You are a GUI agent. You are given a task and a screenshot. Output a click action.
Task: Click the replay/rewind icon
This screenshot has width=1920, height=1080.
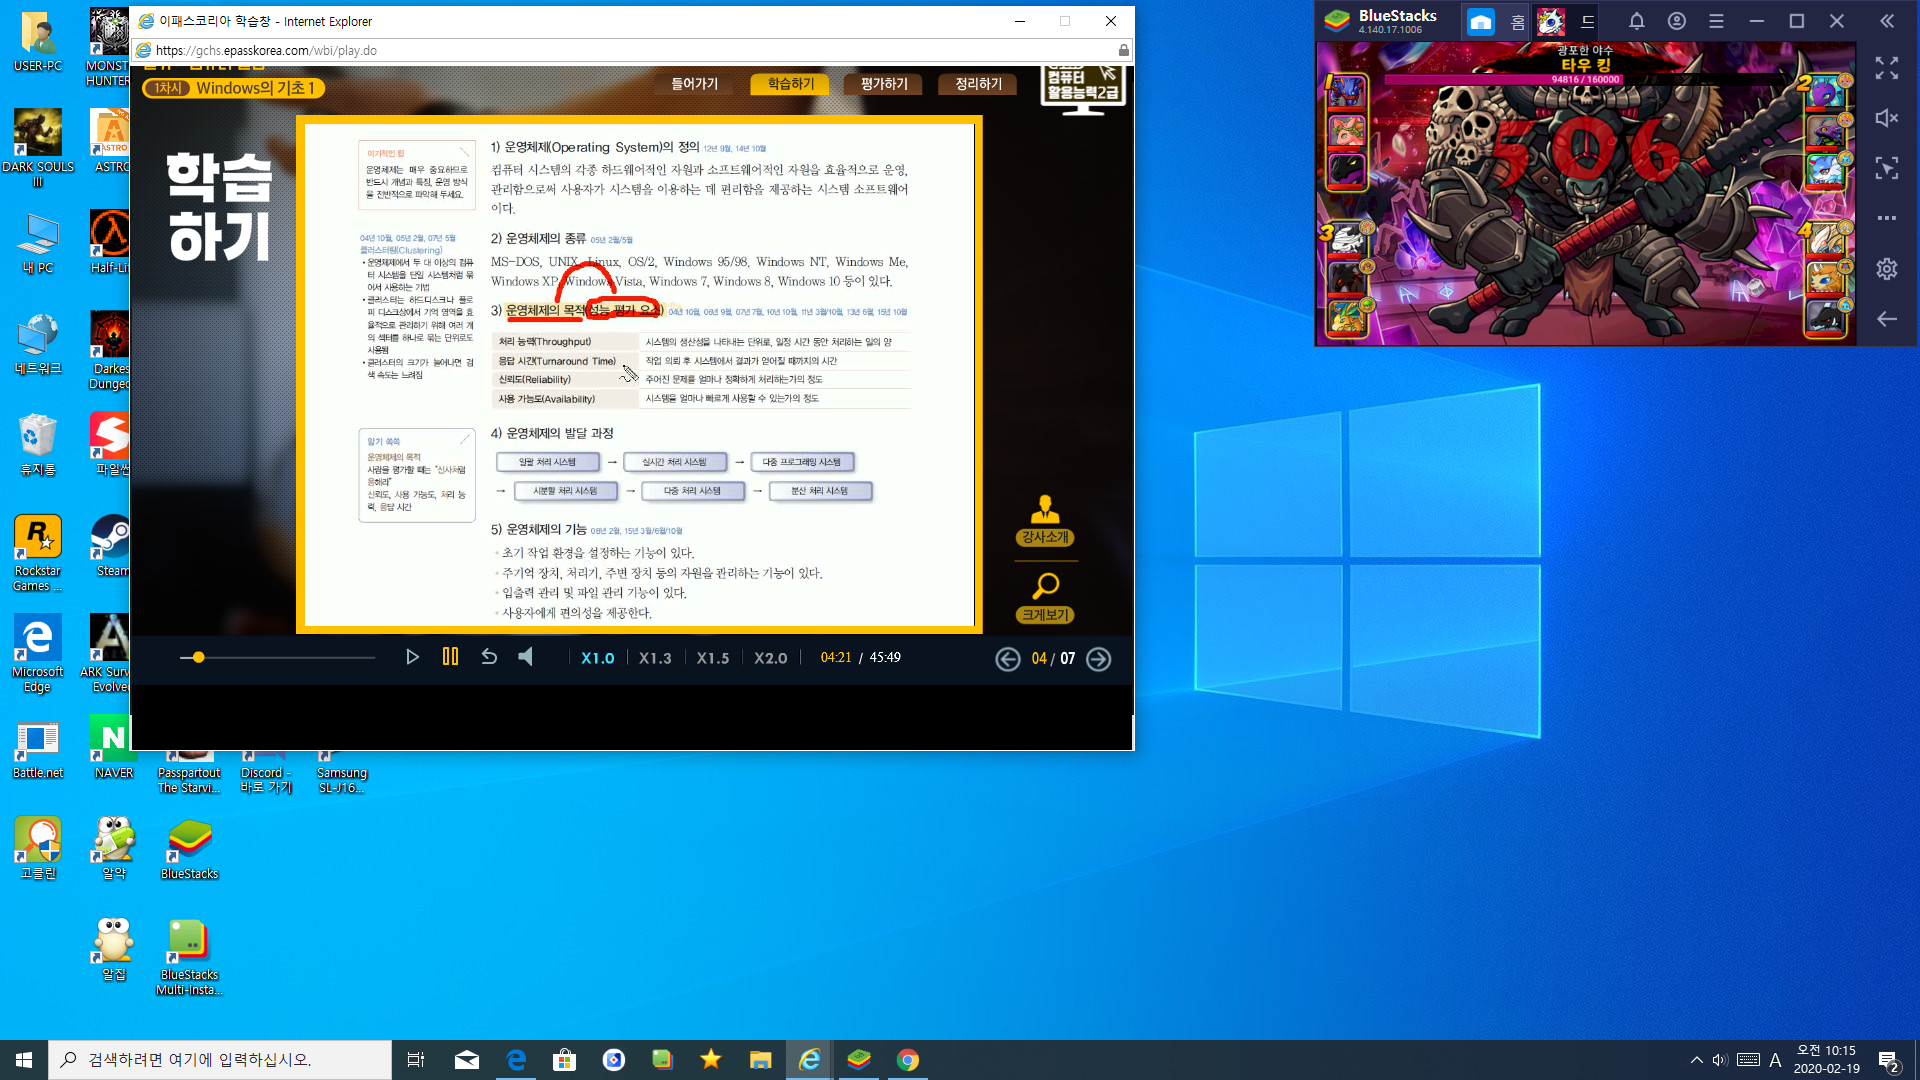point(489,657)
